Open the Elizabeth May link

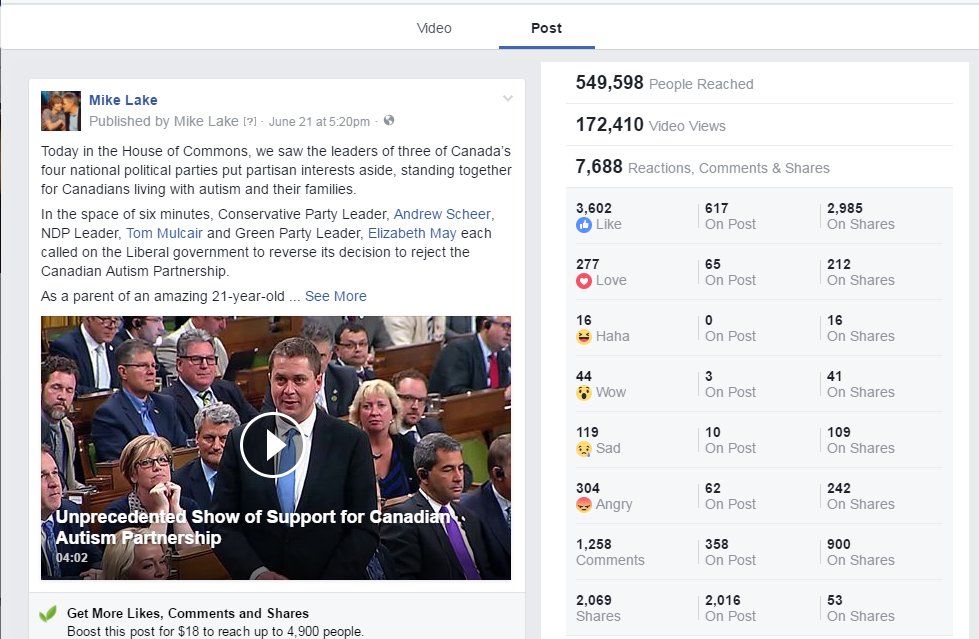click(x=412, y=234)
